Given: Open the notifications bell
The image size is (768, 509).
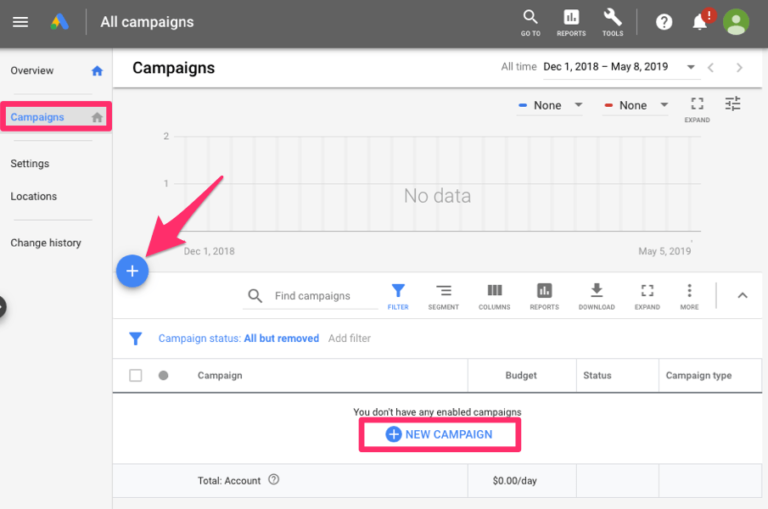Looking at the screenshot, I should (700, 22).
